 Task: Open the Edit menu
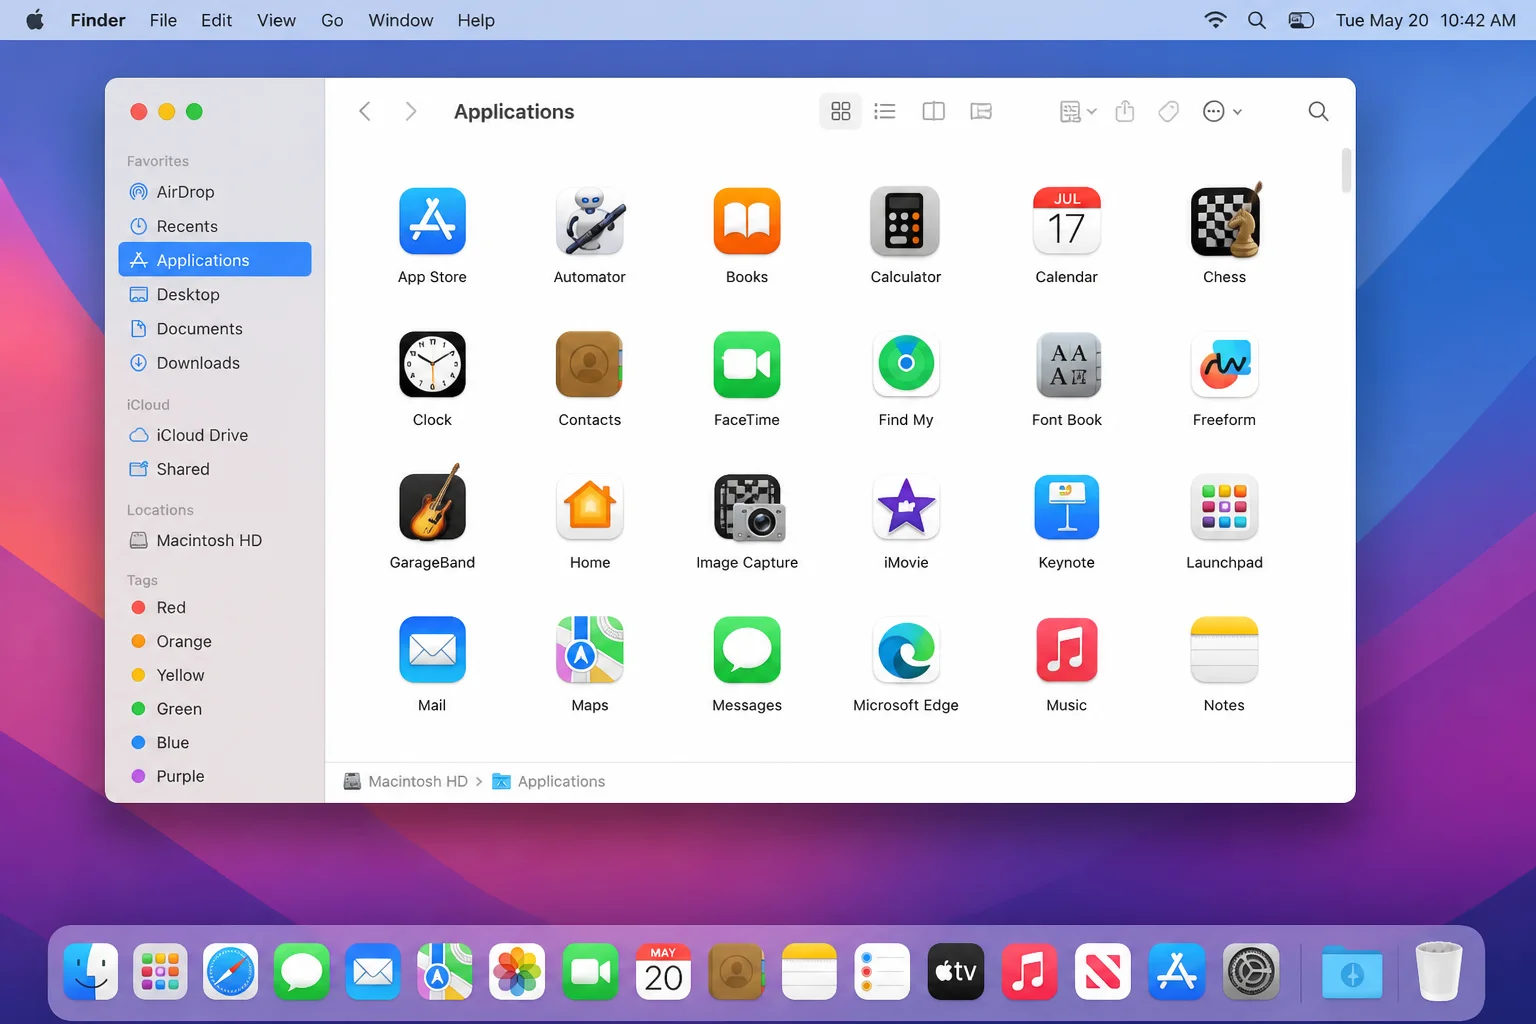click(216, 20)
